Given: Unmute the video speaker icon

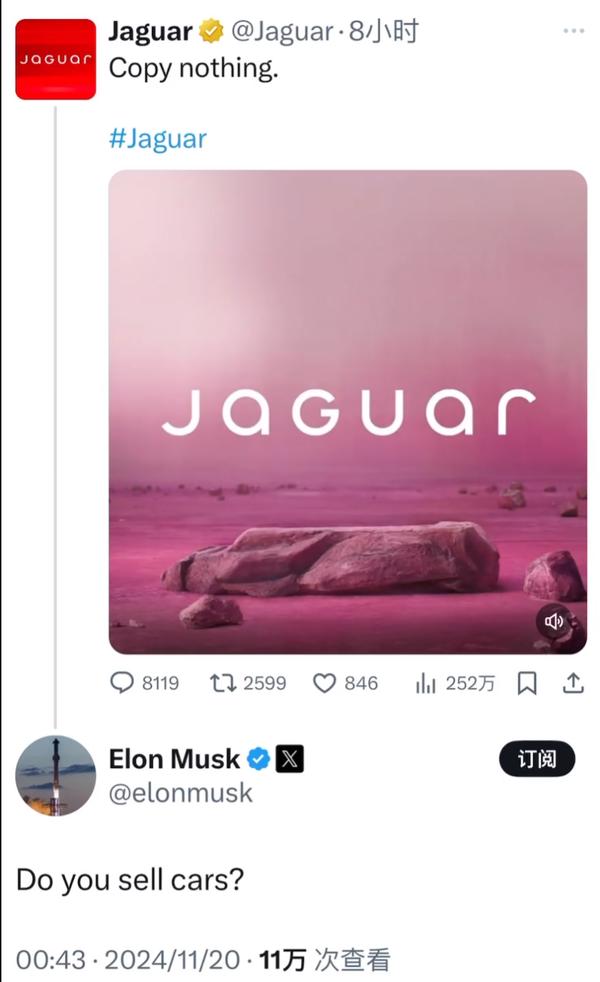Looking at the screenshot, I should point(554,621).
